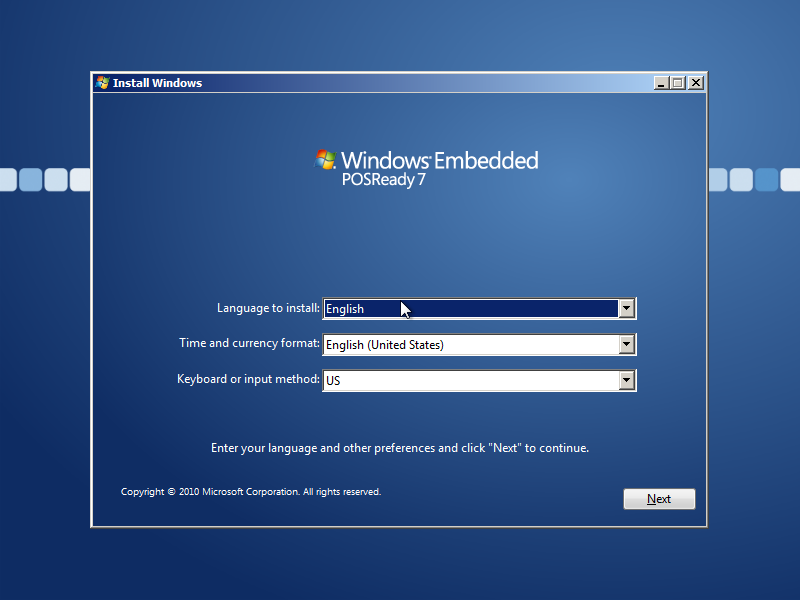Click the 'Time and currency format:' label
The height and width of the screenshot is (600, 800).
(x=249, y=343)
